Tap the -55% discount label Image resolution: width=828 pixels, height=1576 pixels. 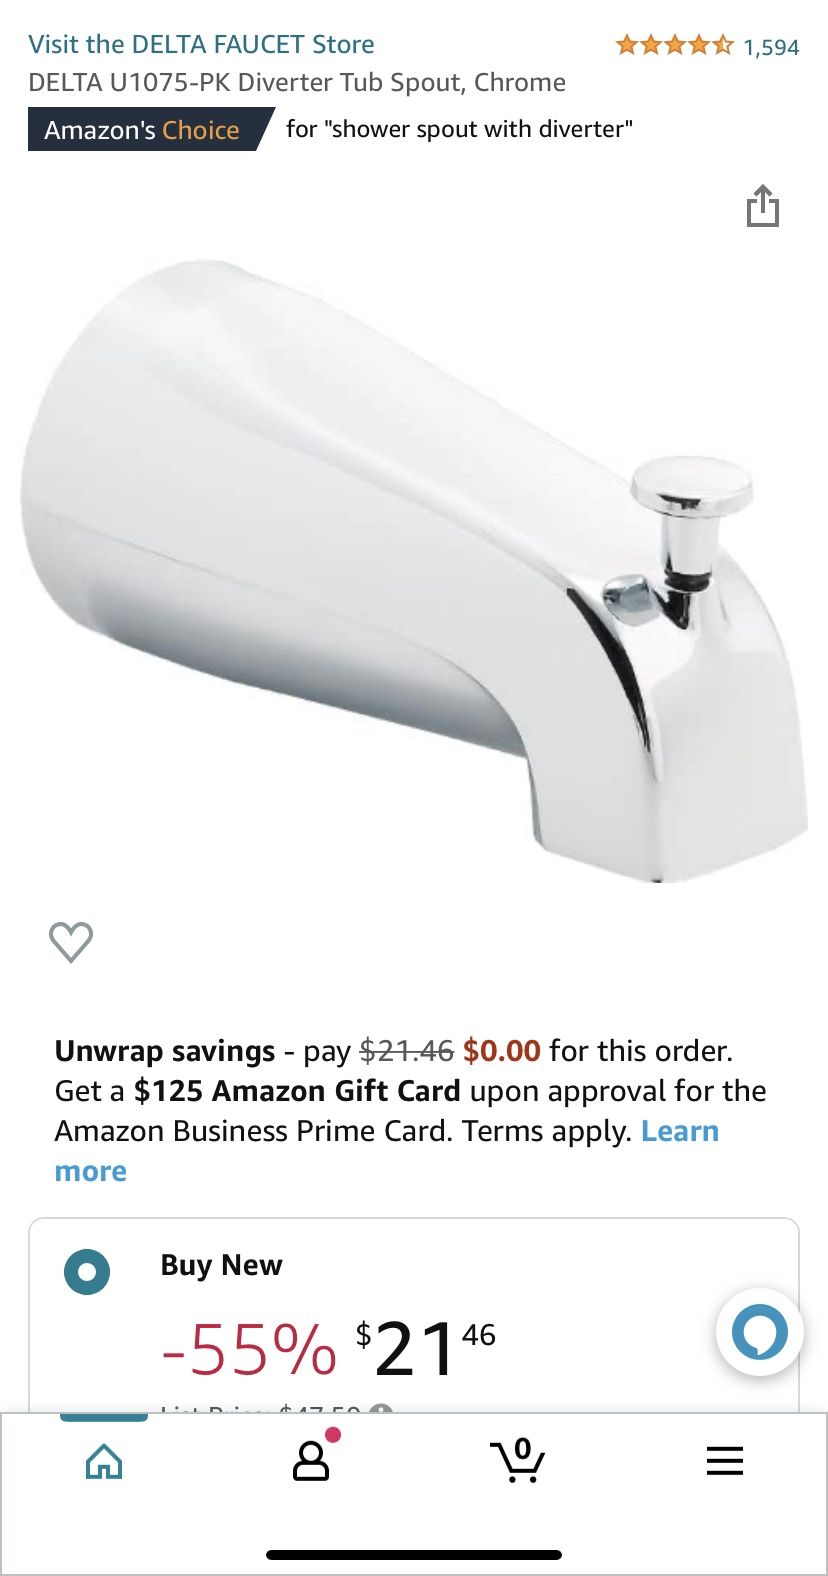(249, 1349)
